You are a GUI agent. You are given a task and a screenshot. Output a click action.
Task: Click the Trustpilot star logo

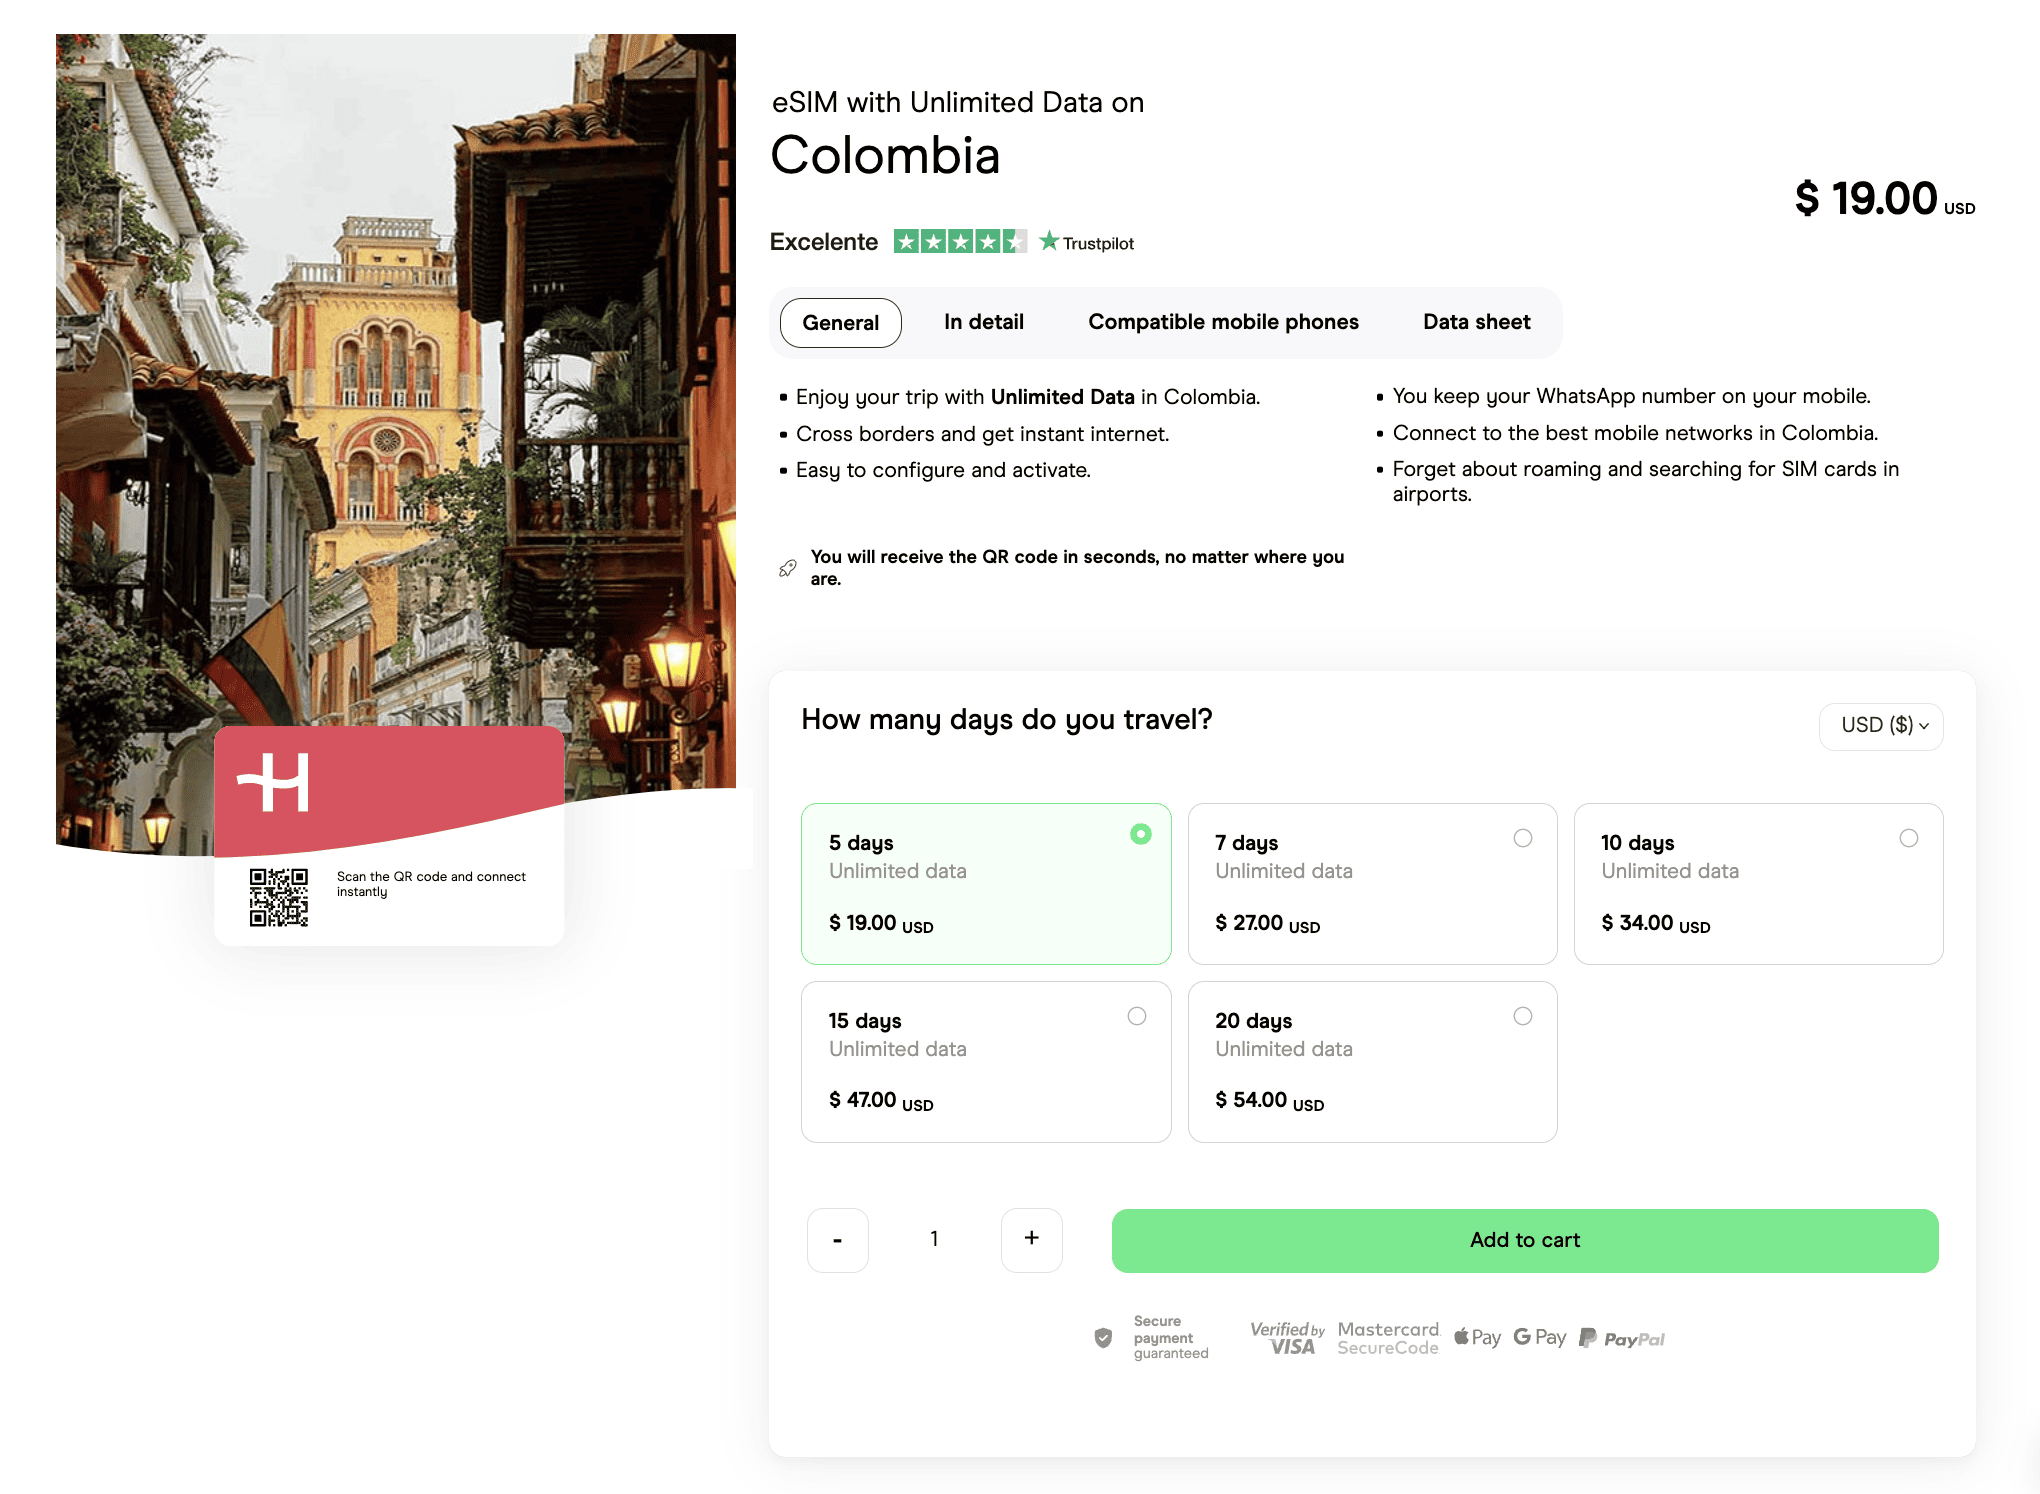click(x=1048, y=241)
